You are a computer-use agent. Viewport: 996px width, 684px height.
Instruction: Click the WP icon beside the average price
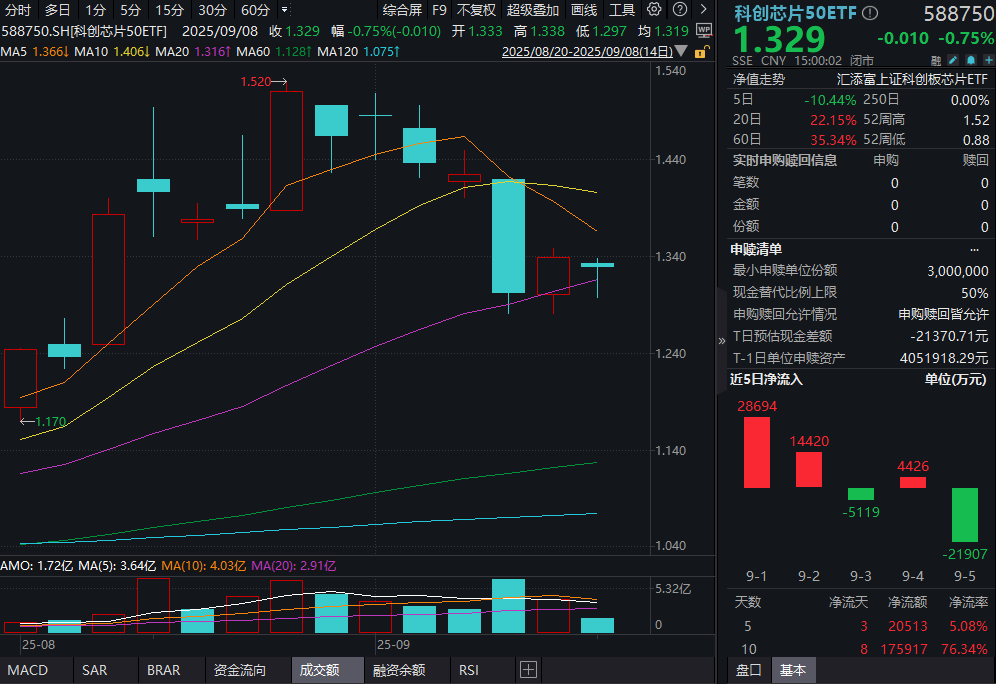coord(704,30)
